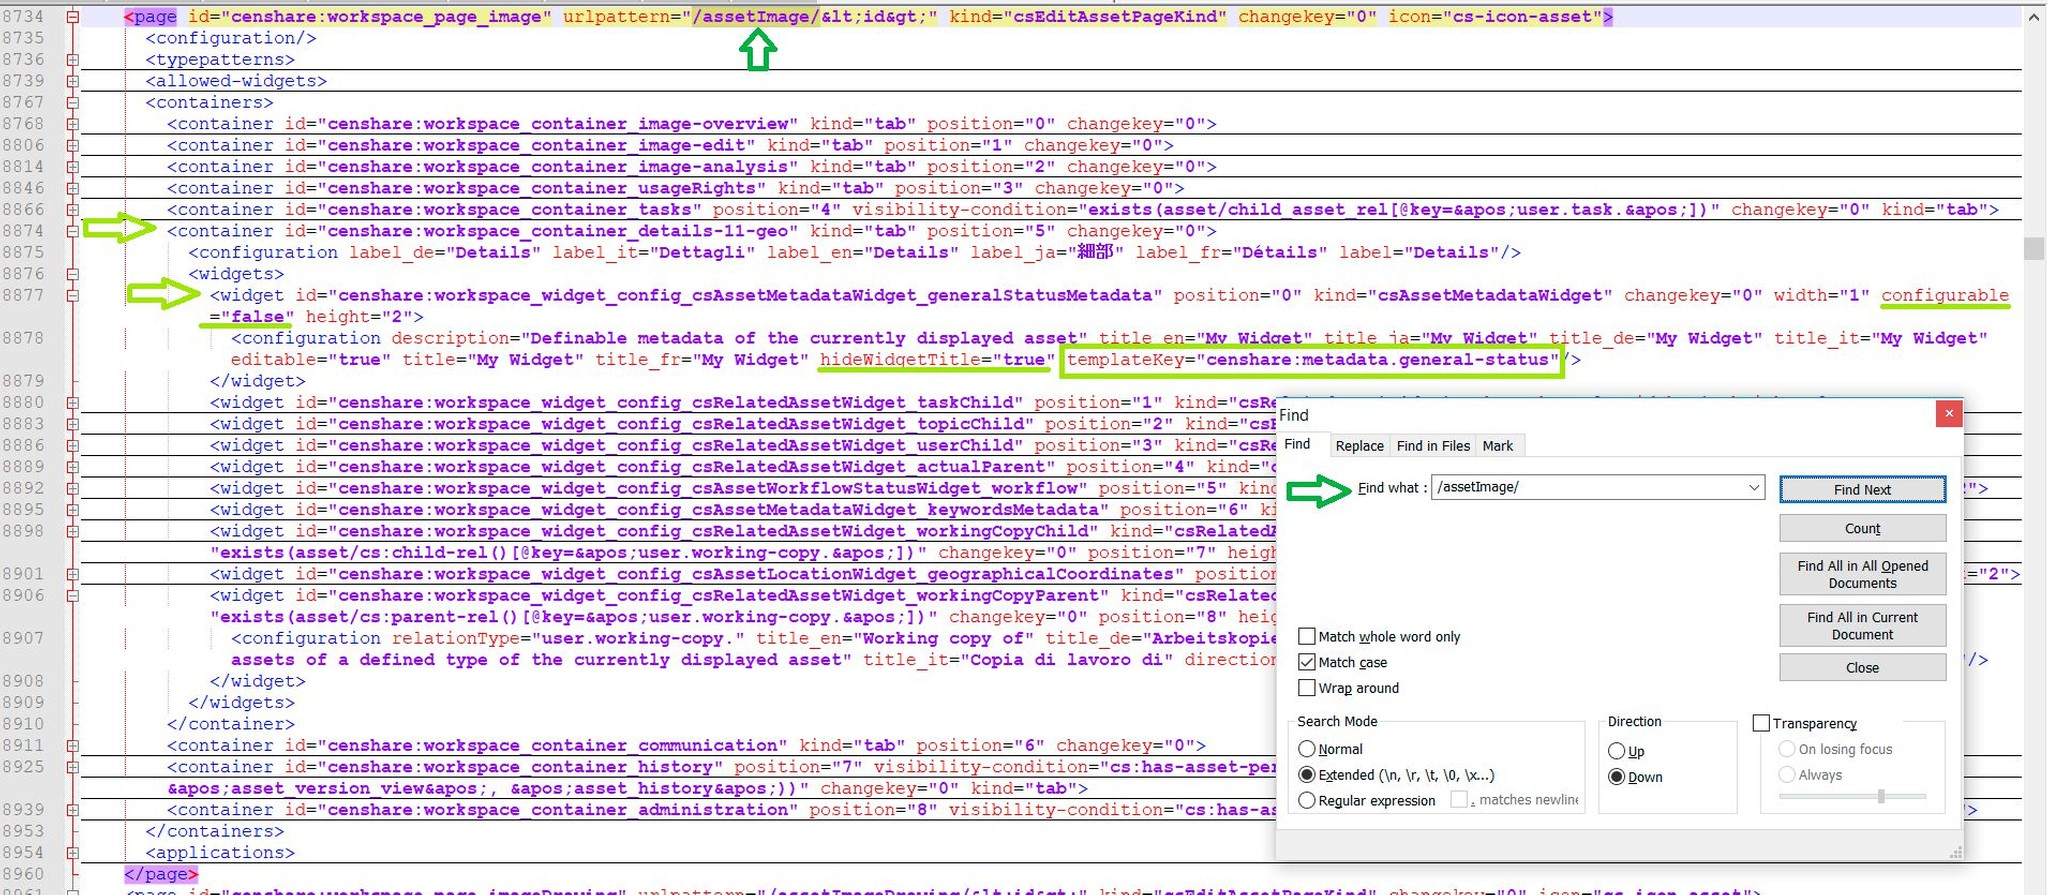2048x895 pixels.
Task: Enable Match whole word only
Action: pos(1306,637)
